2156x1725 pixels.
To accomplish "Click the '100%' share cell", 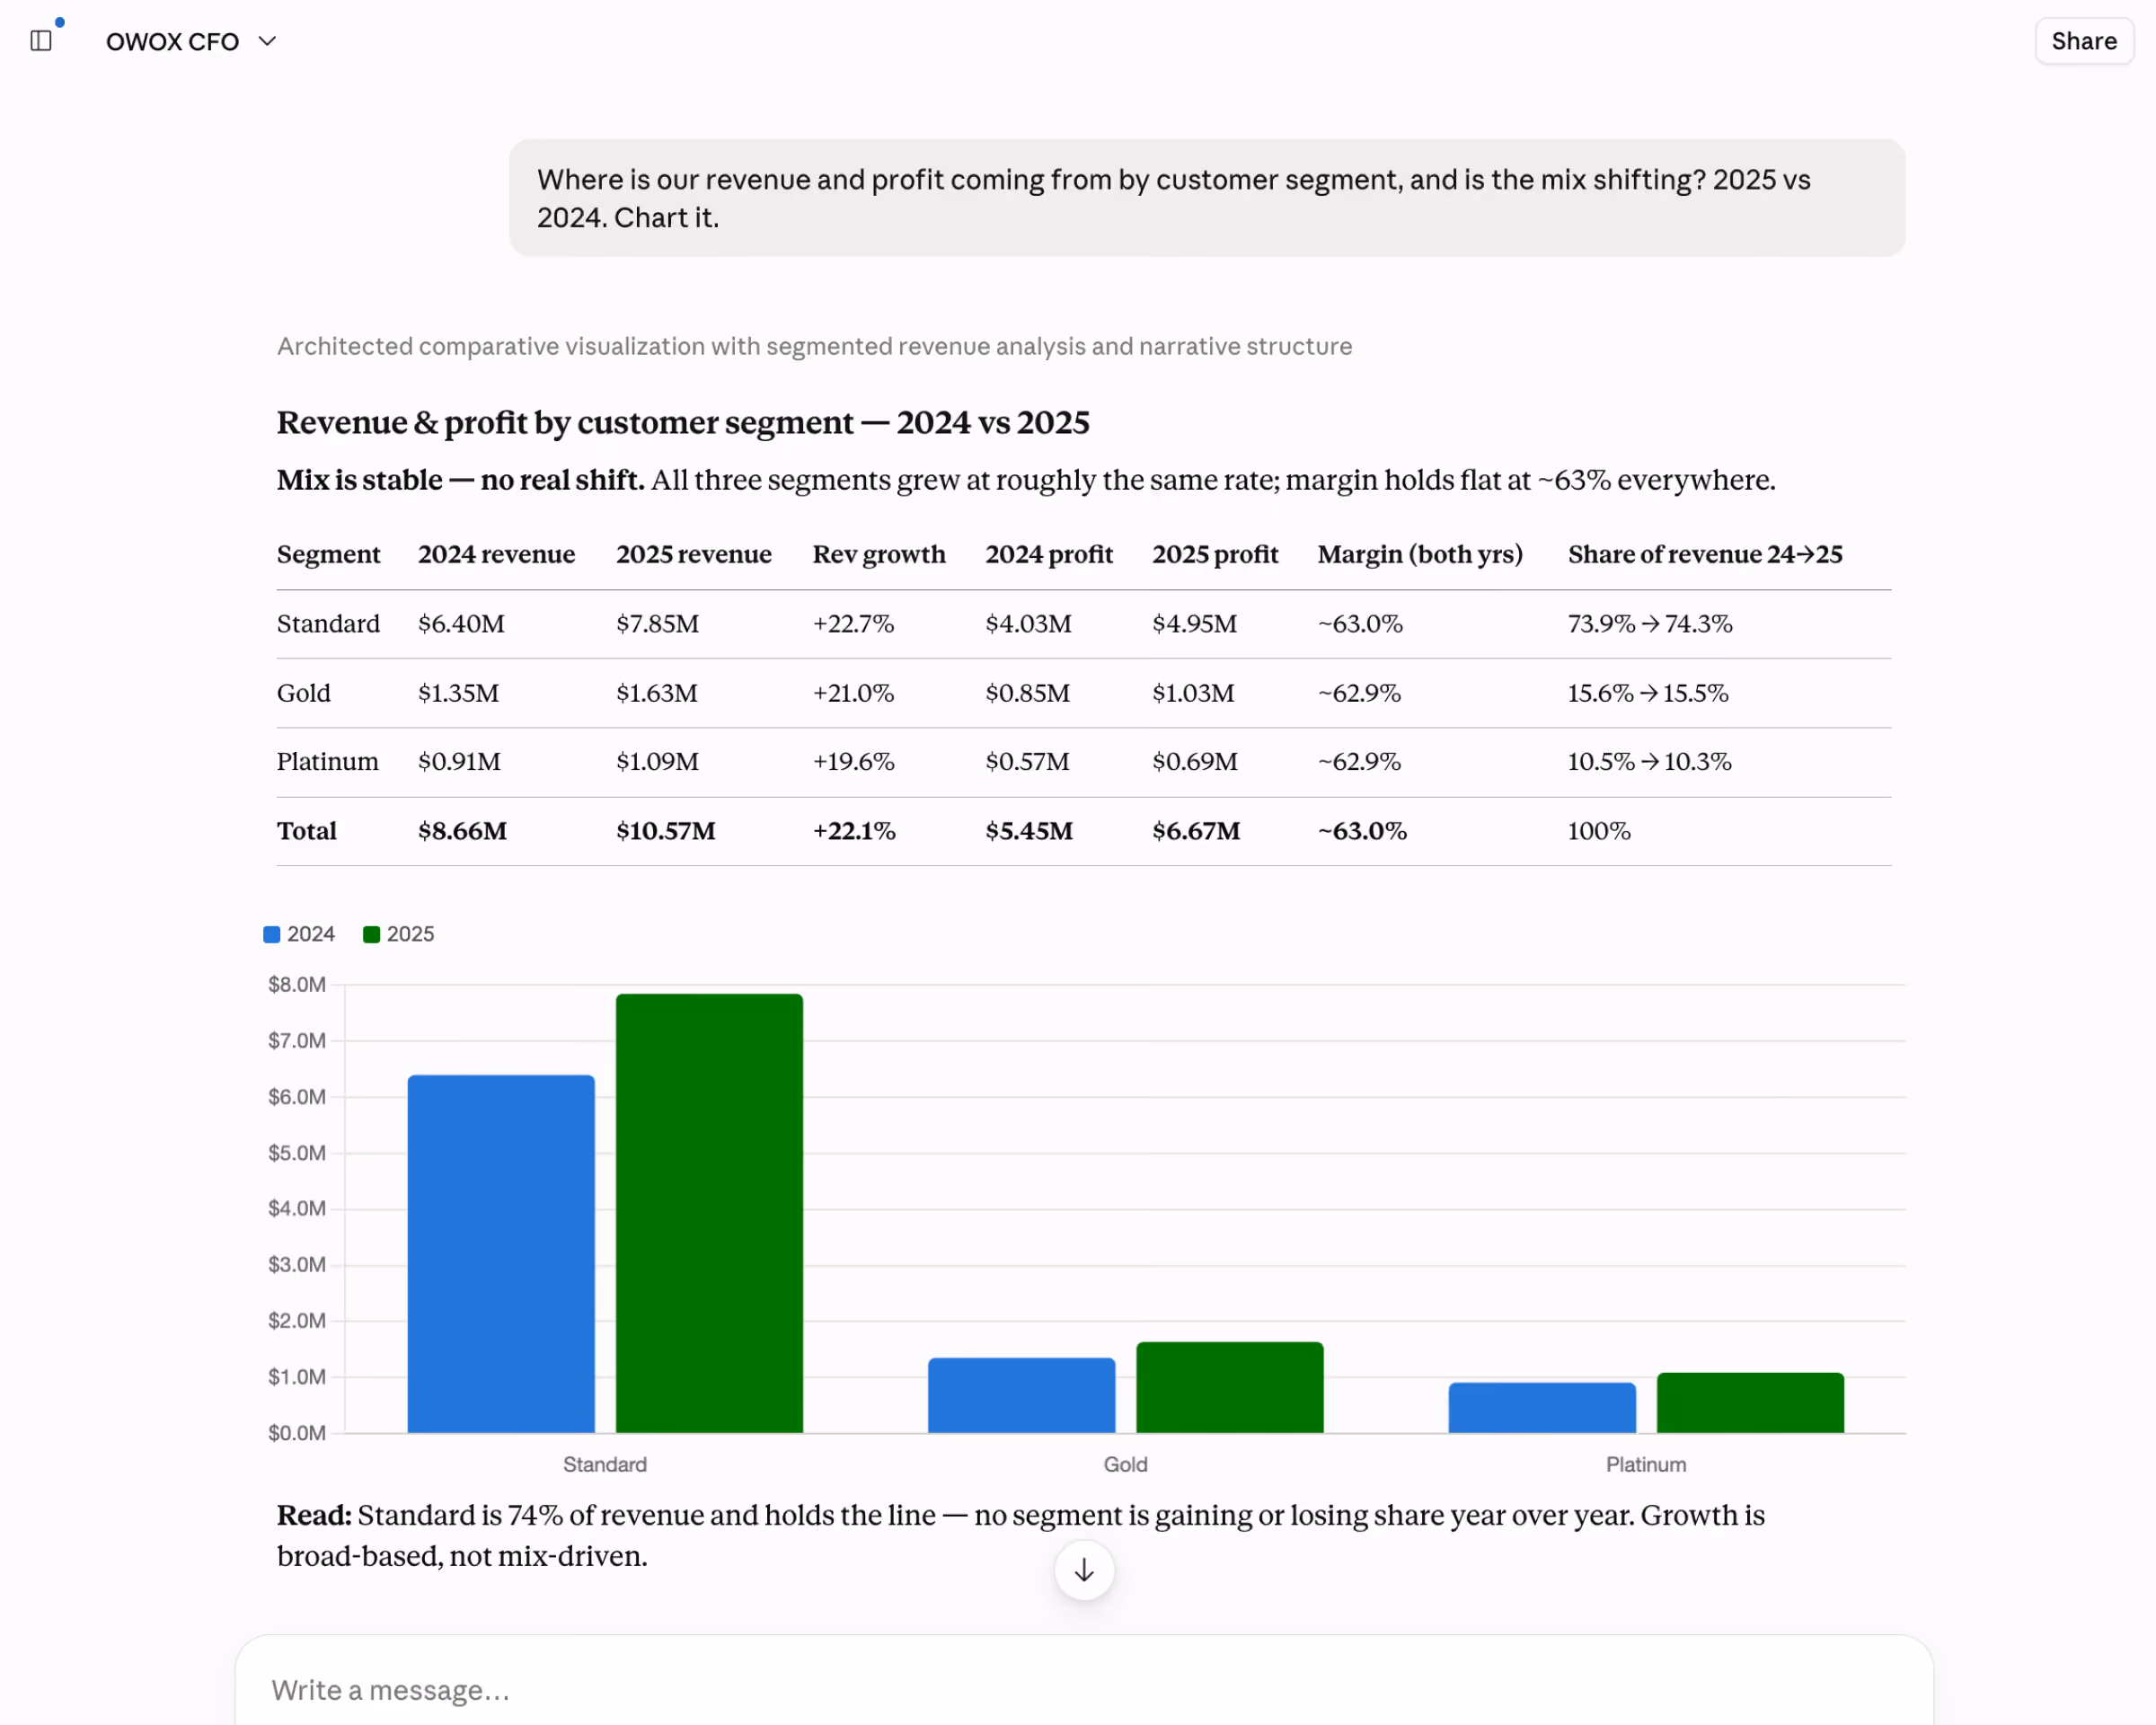I will 1599,831.
